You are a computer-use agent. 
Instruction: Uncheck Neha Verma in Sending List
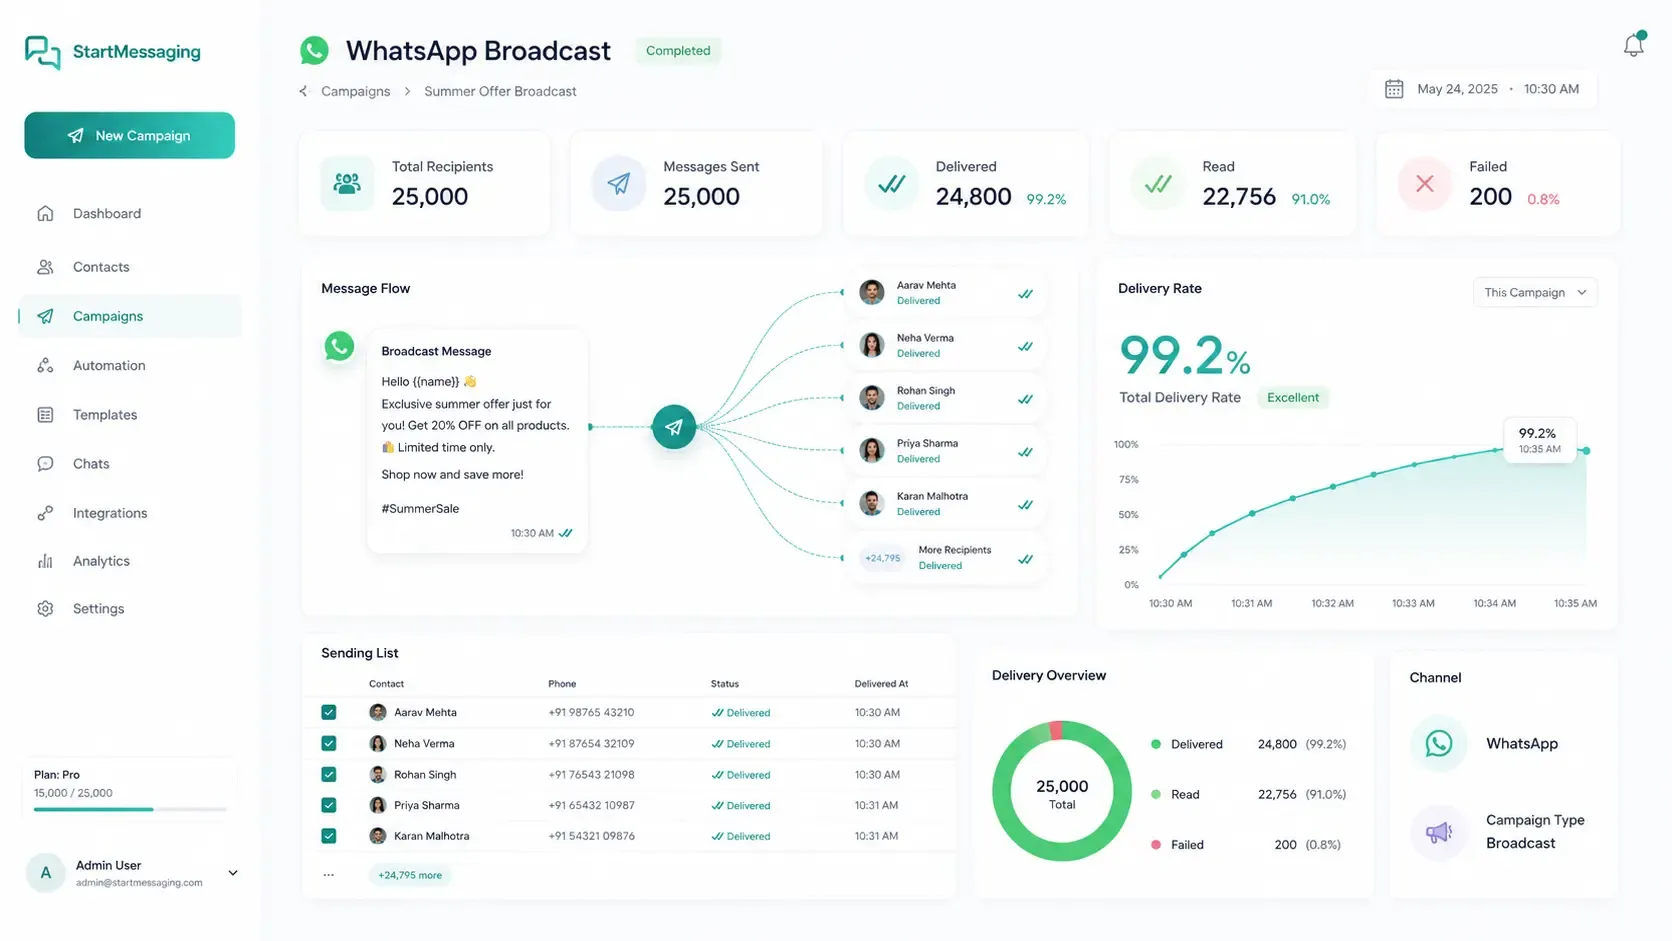pyautogui.click(x=328, y=743)
